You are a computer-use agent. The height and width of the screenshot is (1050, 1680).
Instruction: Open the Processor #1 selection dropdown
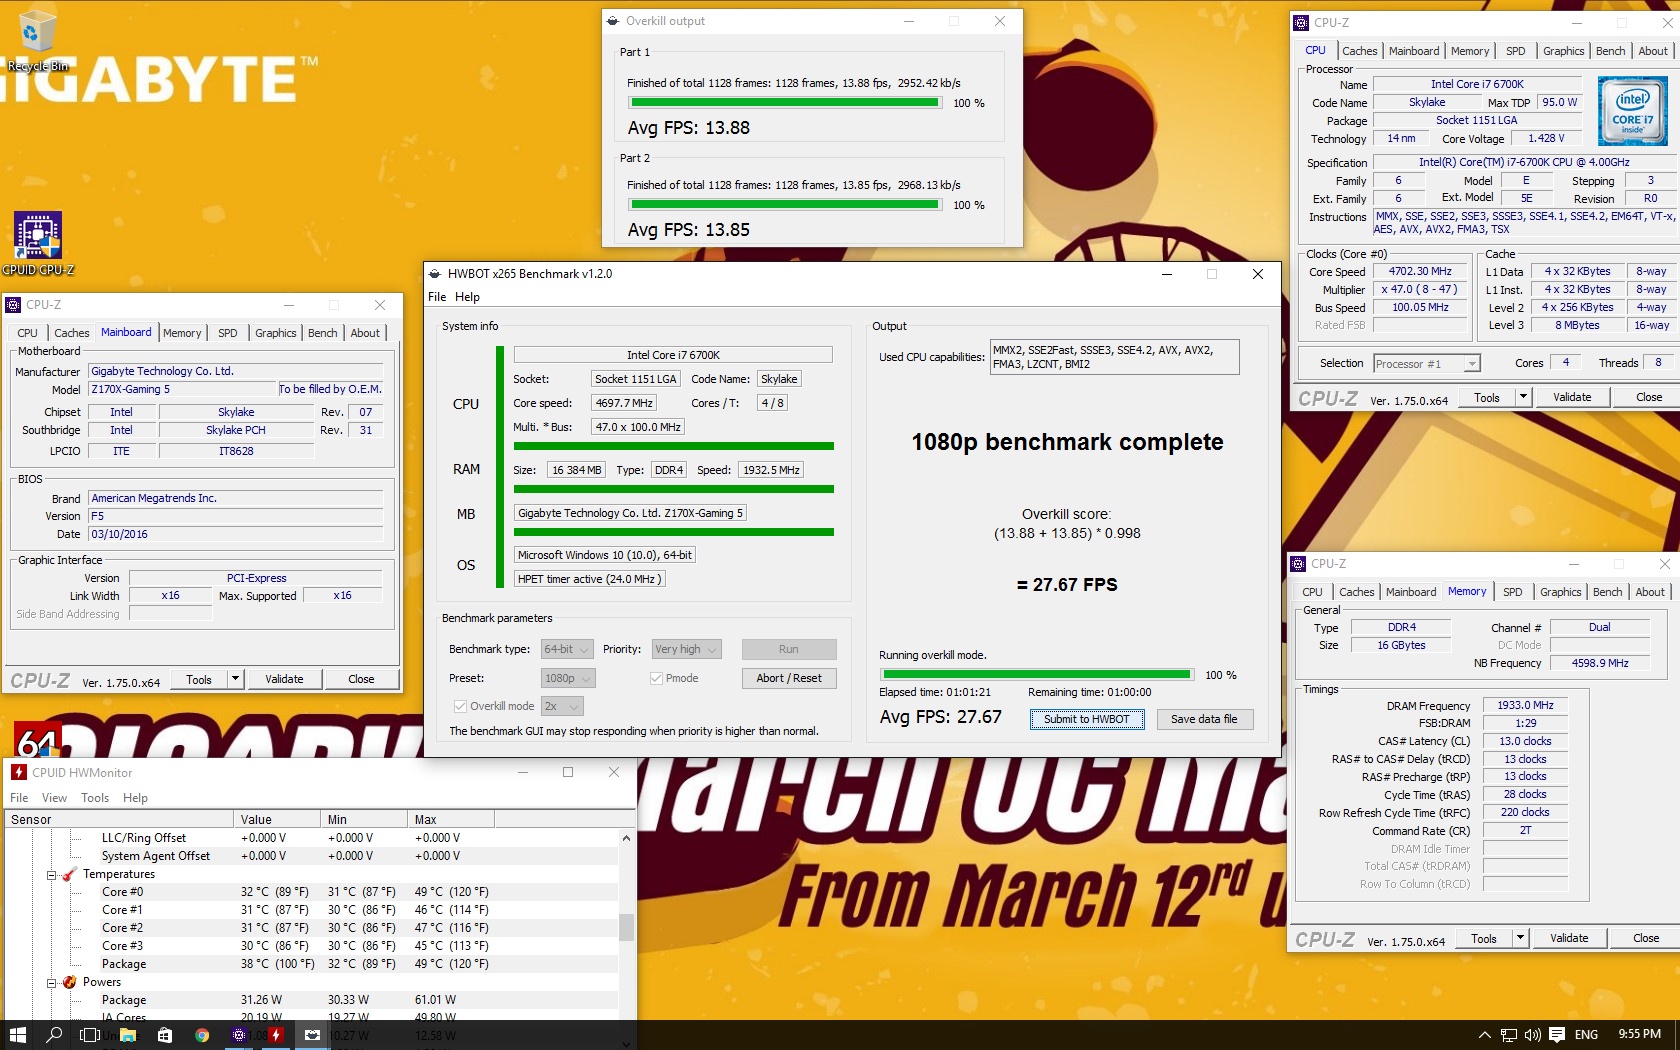click(x=1427, y=364)
